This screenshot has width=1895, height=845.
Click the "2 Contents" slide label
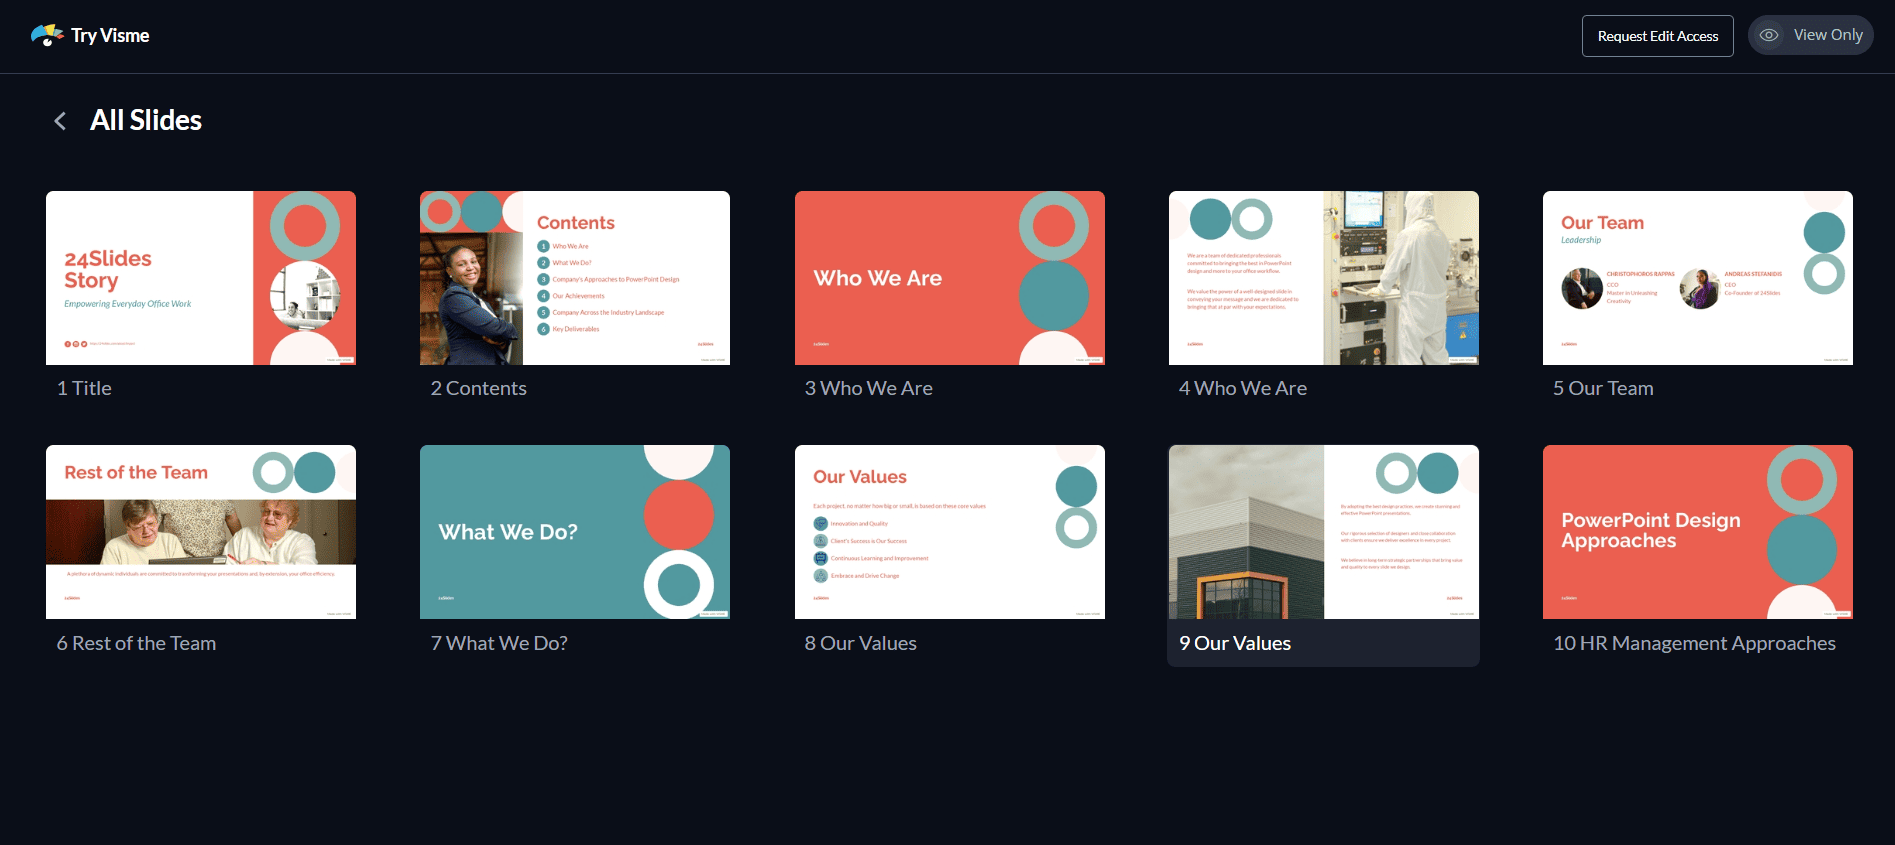[478, 388]
